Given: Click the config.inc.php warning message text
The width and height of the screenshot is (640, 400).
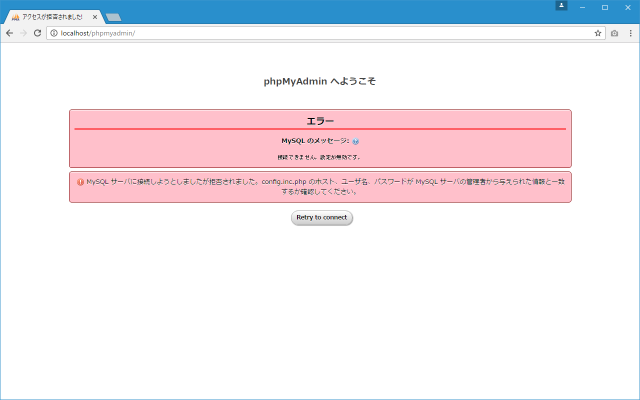Looking at the screenshot, I should click(325, 187).
